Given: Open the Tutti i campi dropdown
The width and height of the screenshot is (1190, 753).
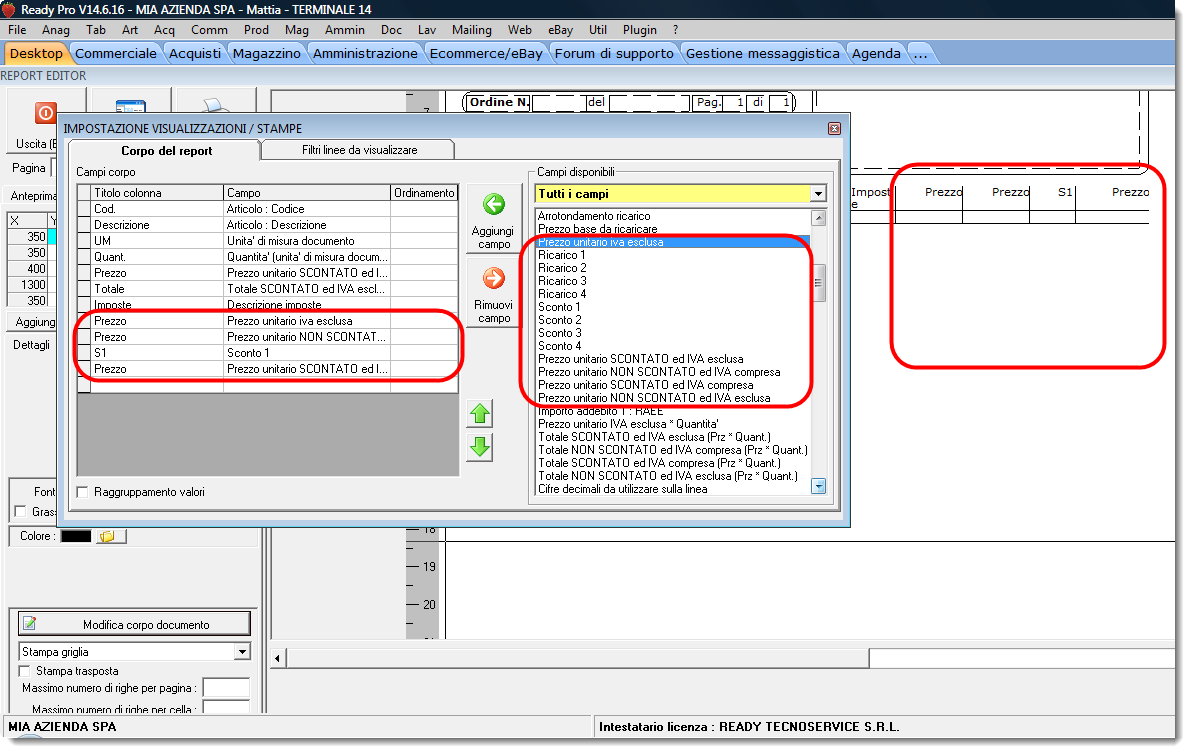Looking at the screenshot, I should pos(818,194).
